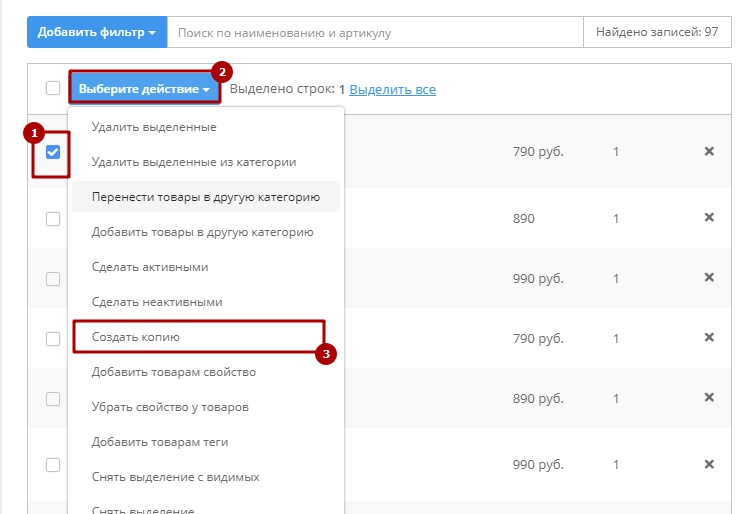
Task: Click the price 890 руб. cell
Action: pyautogui.click(x=538, y=399)
